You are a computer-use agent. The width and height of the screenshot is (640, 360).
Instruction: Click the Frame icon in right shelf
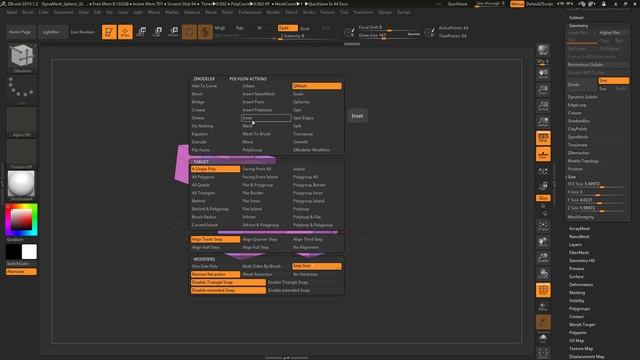[543, 226]
